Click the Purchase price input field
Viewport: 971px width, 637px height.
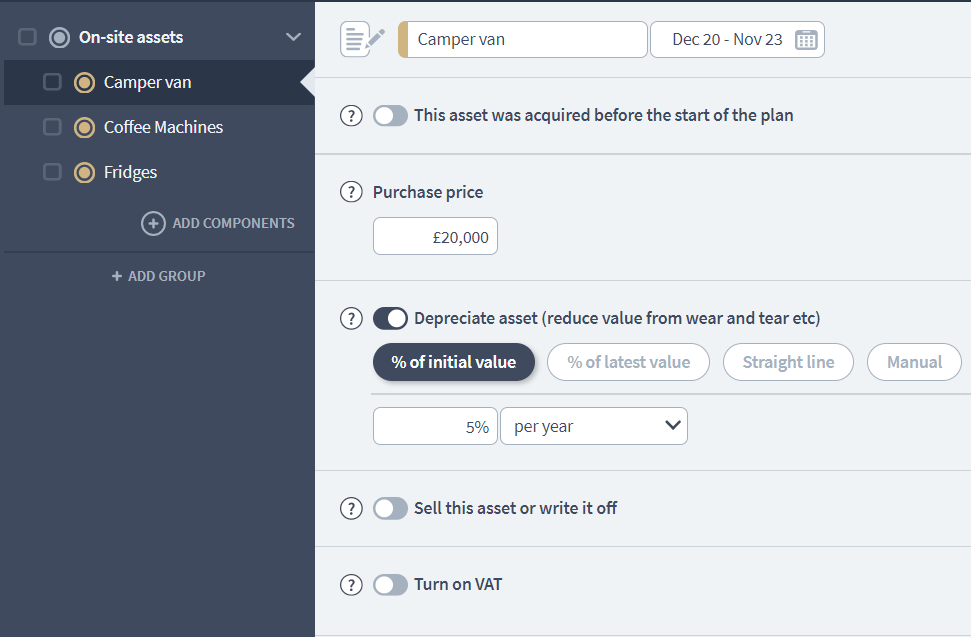[x=435, y=237]
